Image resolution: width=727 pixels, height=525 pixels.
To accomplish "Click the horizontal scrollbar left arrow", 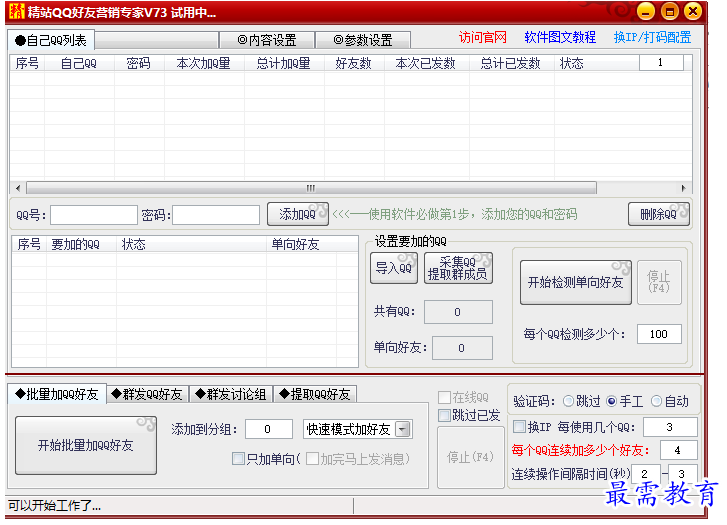I will 18,188.
